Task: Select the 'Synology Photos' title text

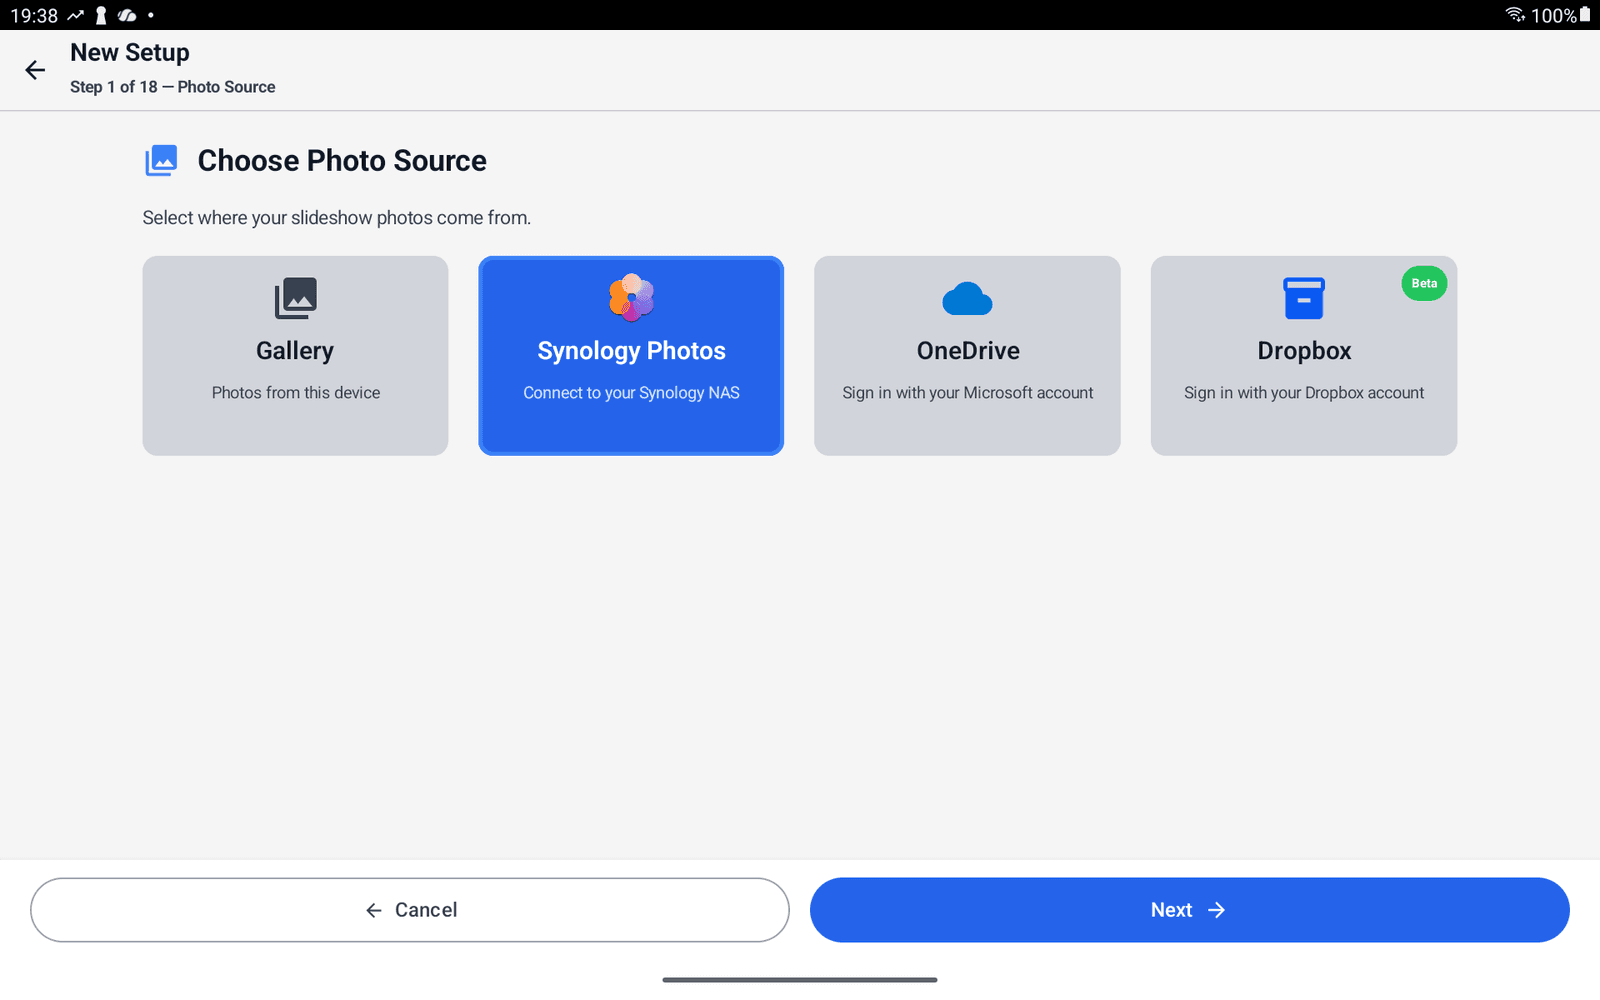Action: [x=631, y=351]
